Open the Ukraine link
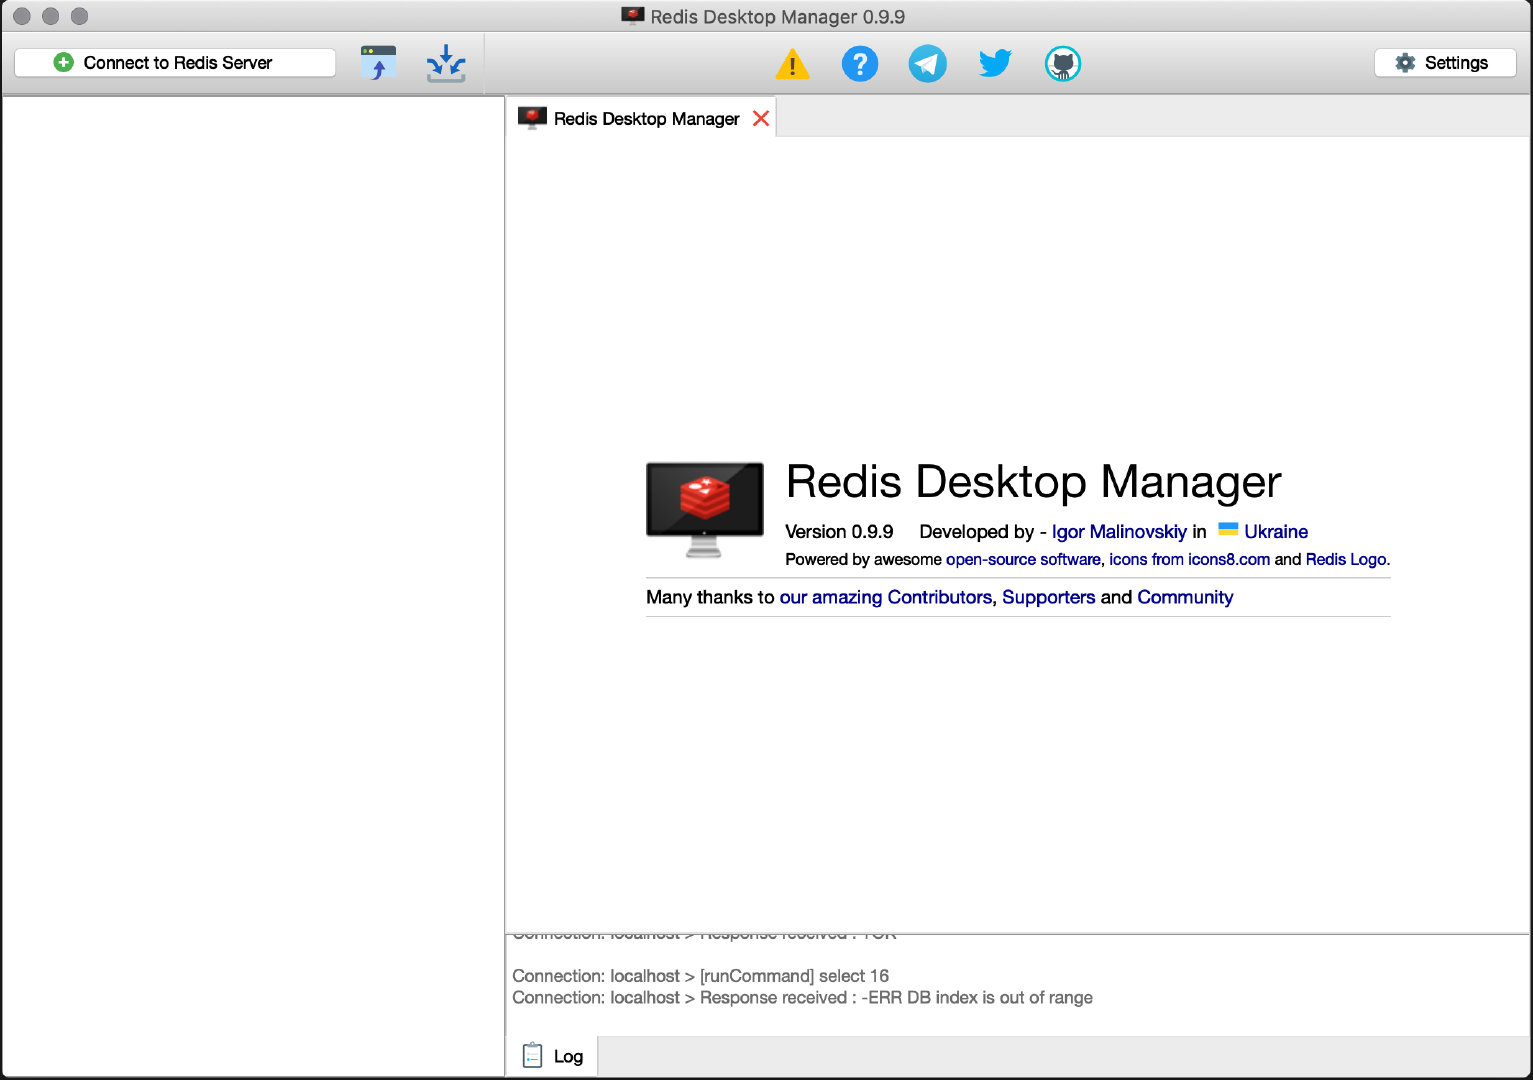1533x1080 pixels. click(1276, 532)
